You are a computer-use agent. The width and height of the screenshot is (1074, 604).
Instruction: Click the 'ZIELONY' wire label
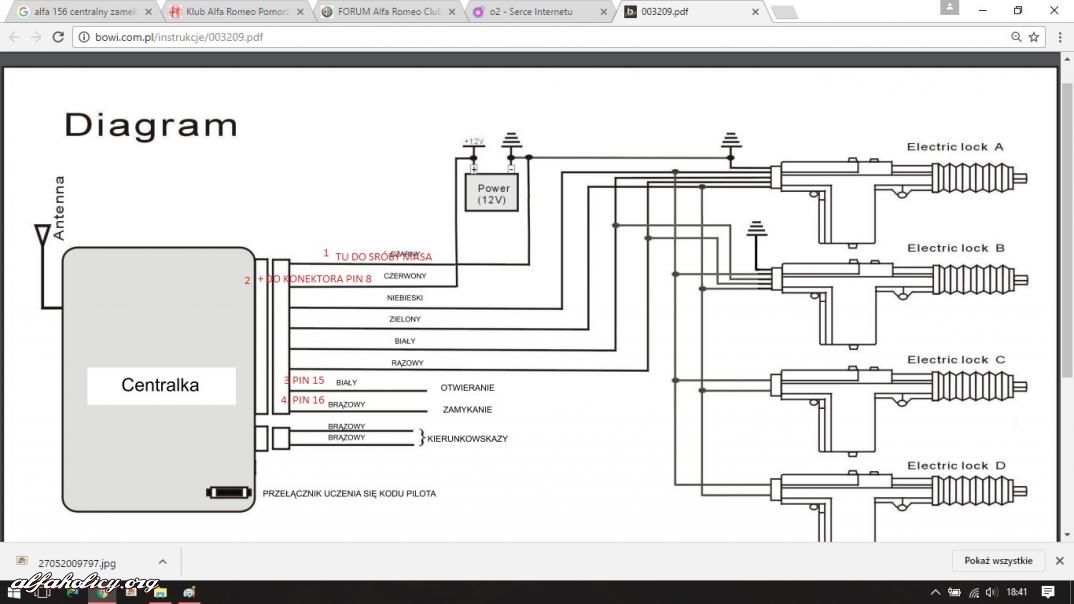coord(405,319)
